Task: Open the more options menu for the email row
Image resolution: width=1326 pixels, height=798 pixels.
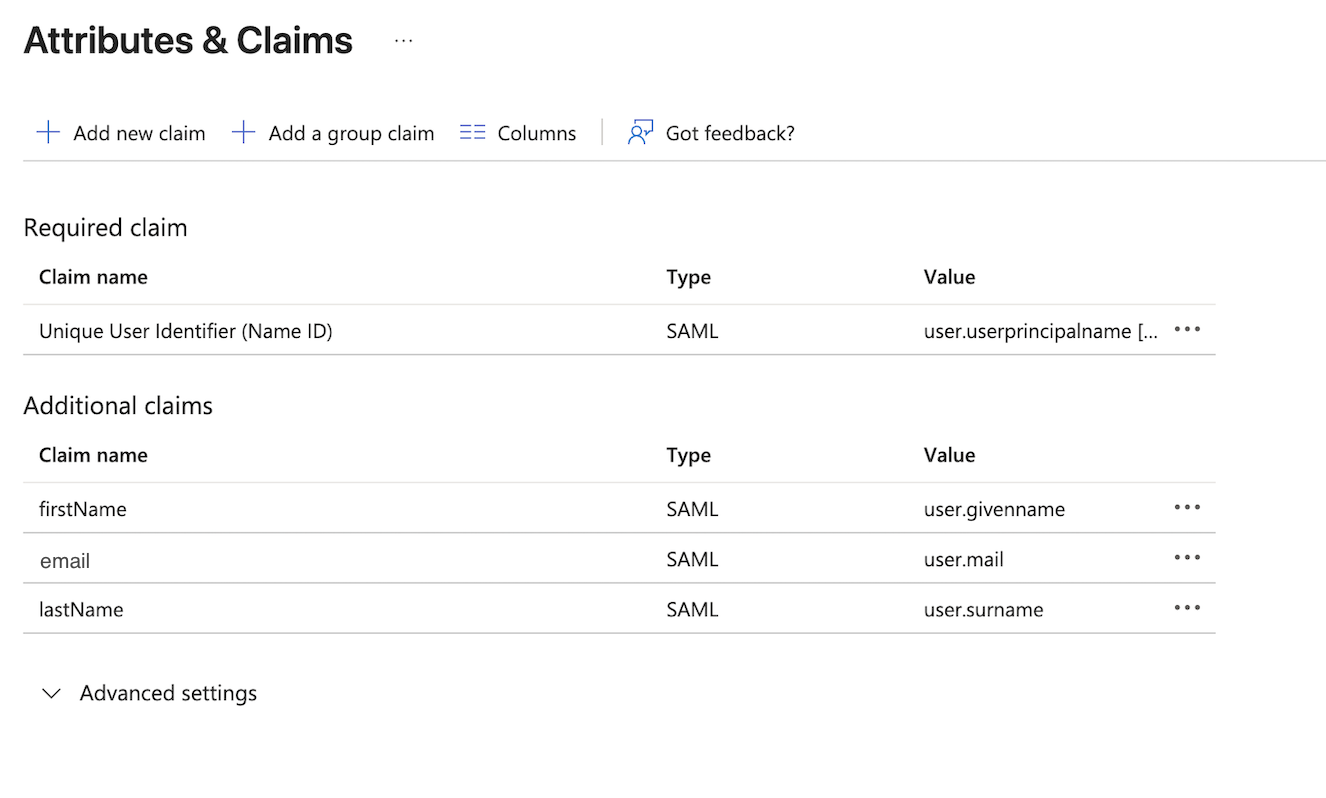Action: tap(1187, 557)
